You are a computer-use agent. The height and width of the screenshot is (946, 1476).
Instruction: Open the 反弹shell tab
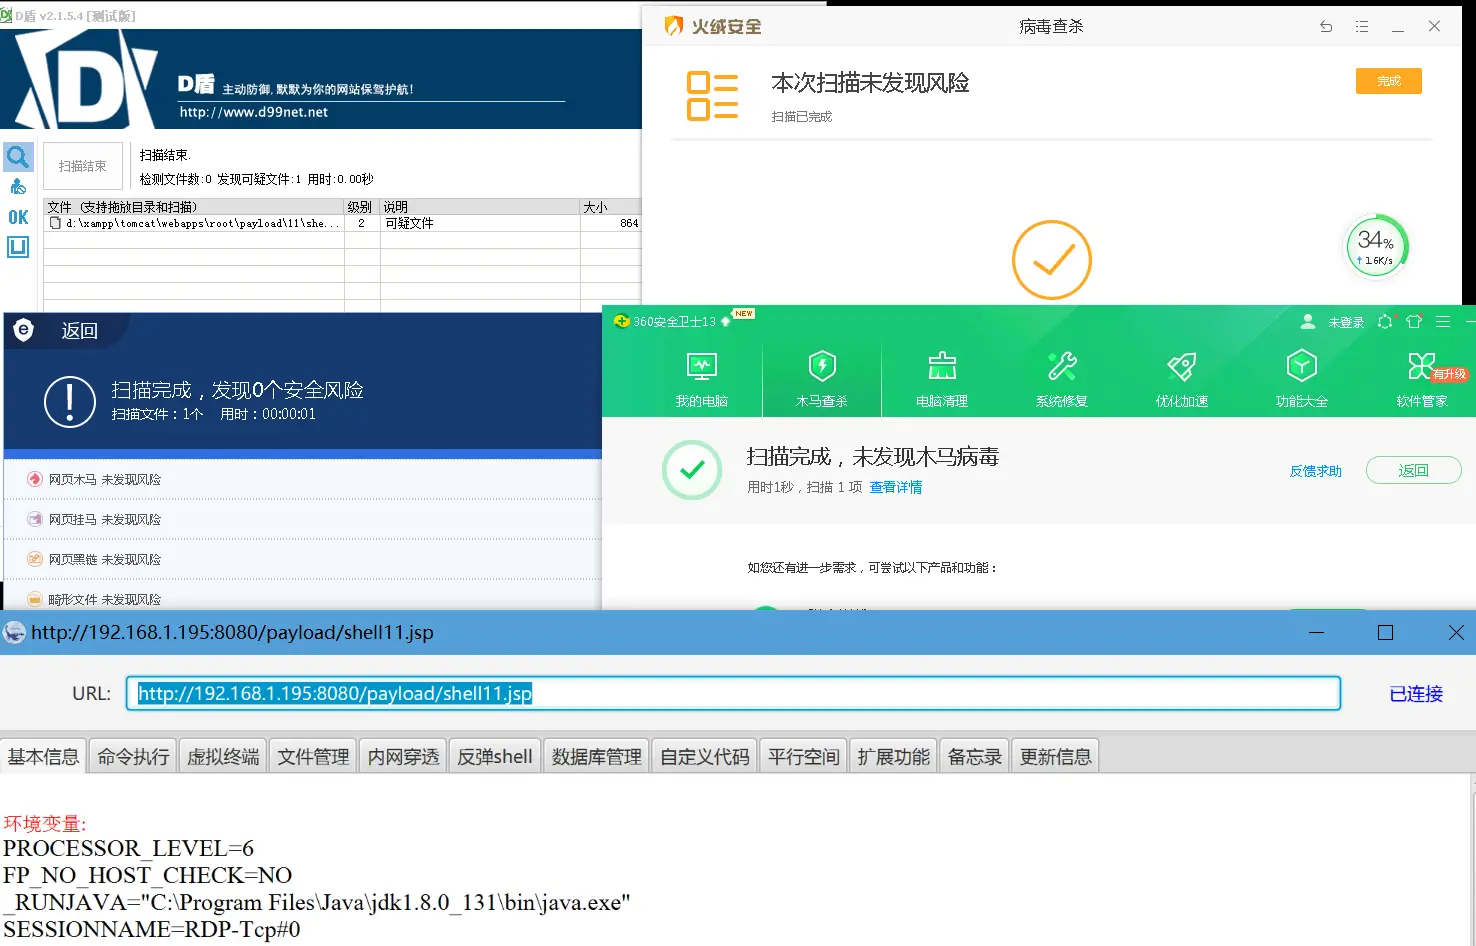click(494, 757)
